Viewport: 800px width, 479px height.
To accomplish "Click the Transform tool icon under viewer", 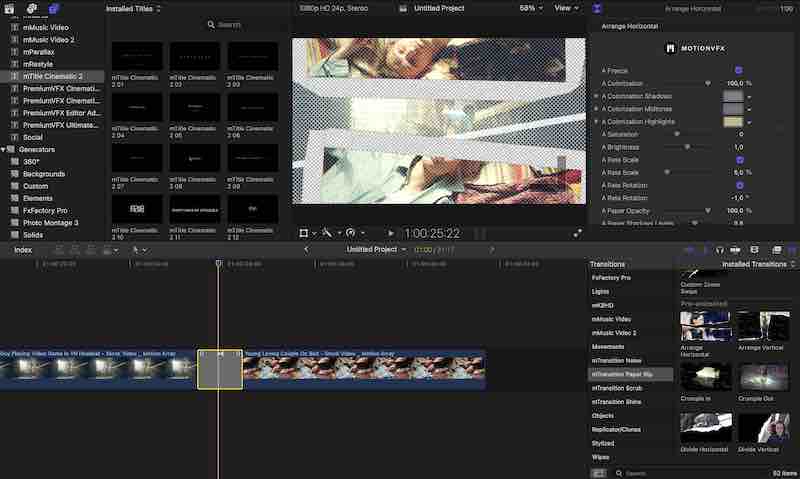I will tap(304, 233).
